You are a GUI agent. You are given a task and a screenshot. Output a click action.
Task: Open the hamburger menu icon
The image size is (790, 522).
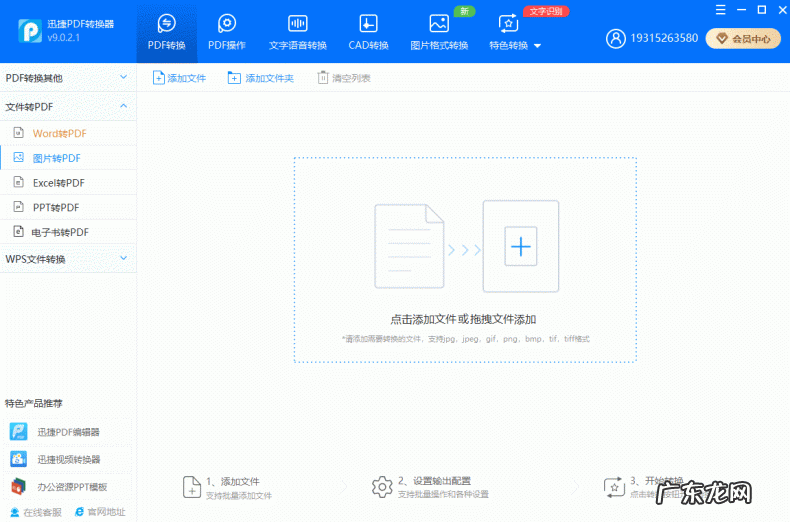pyautogui.click(x=720, y=10)
